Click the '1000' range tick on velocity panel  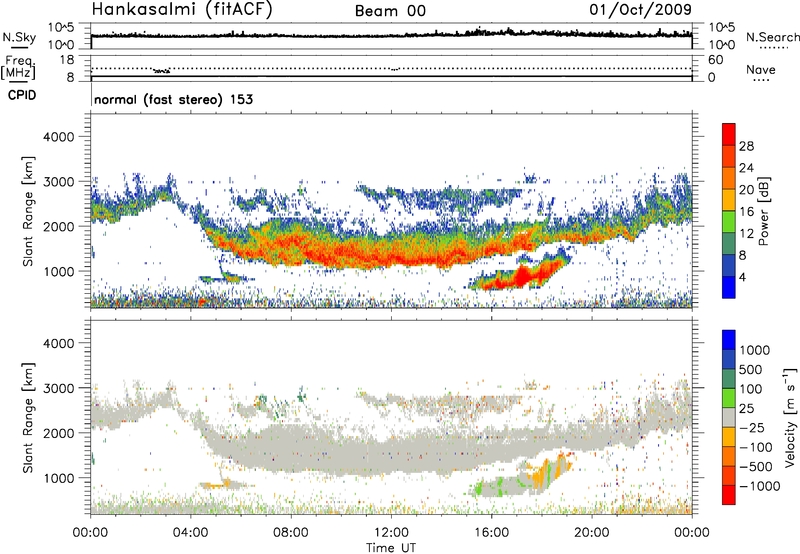(x=59, y=478)
